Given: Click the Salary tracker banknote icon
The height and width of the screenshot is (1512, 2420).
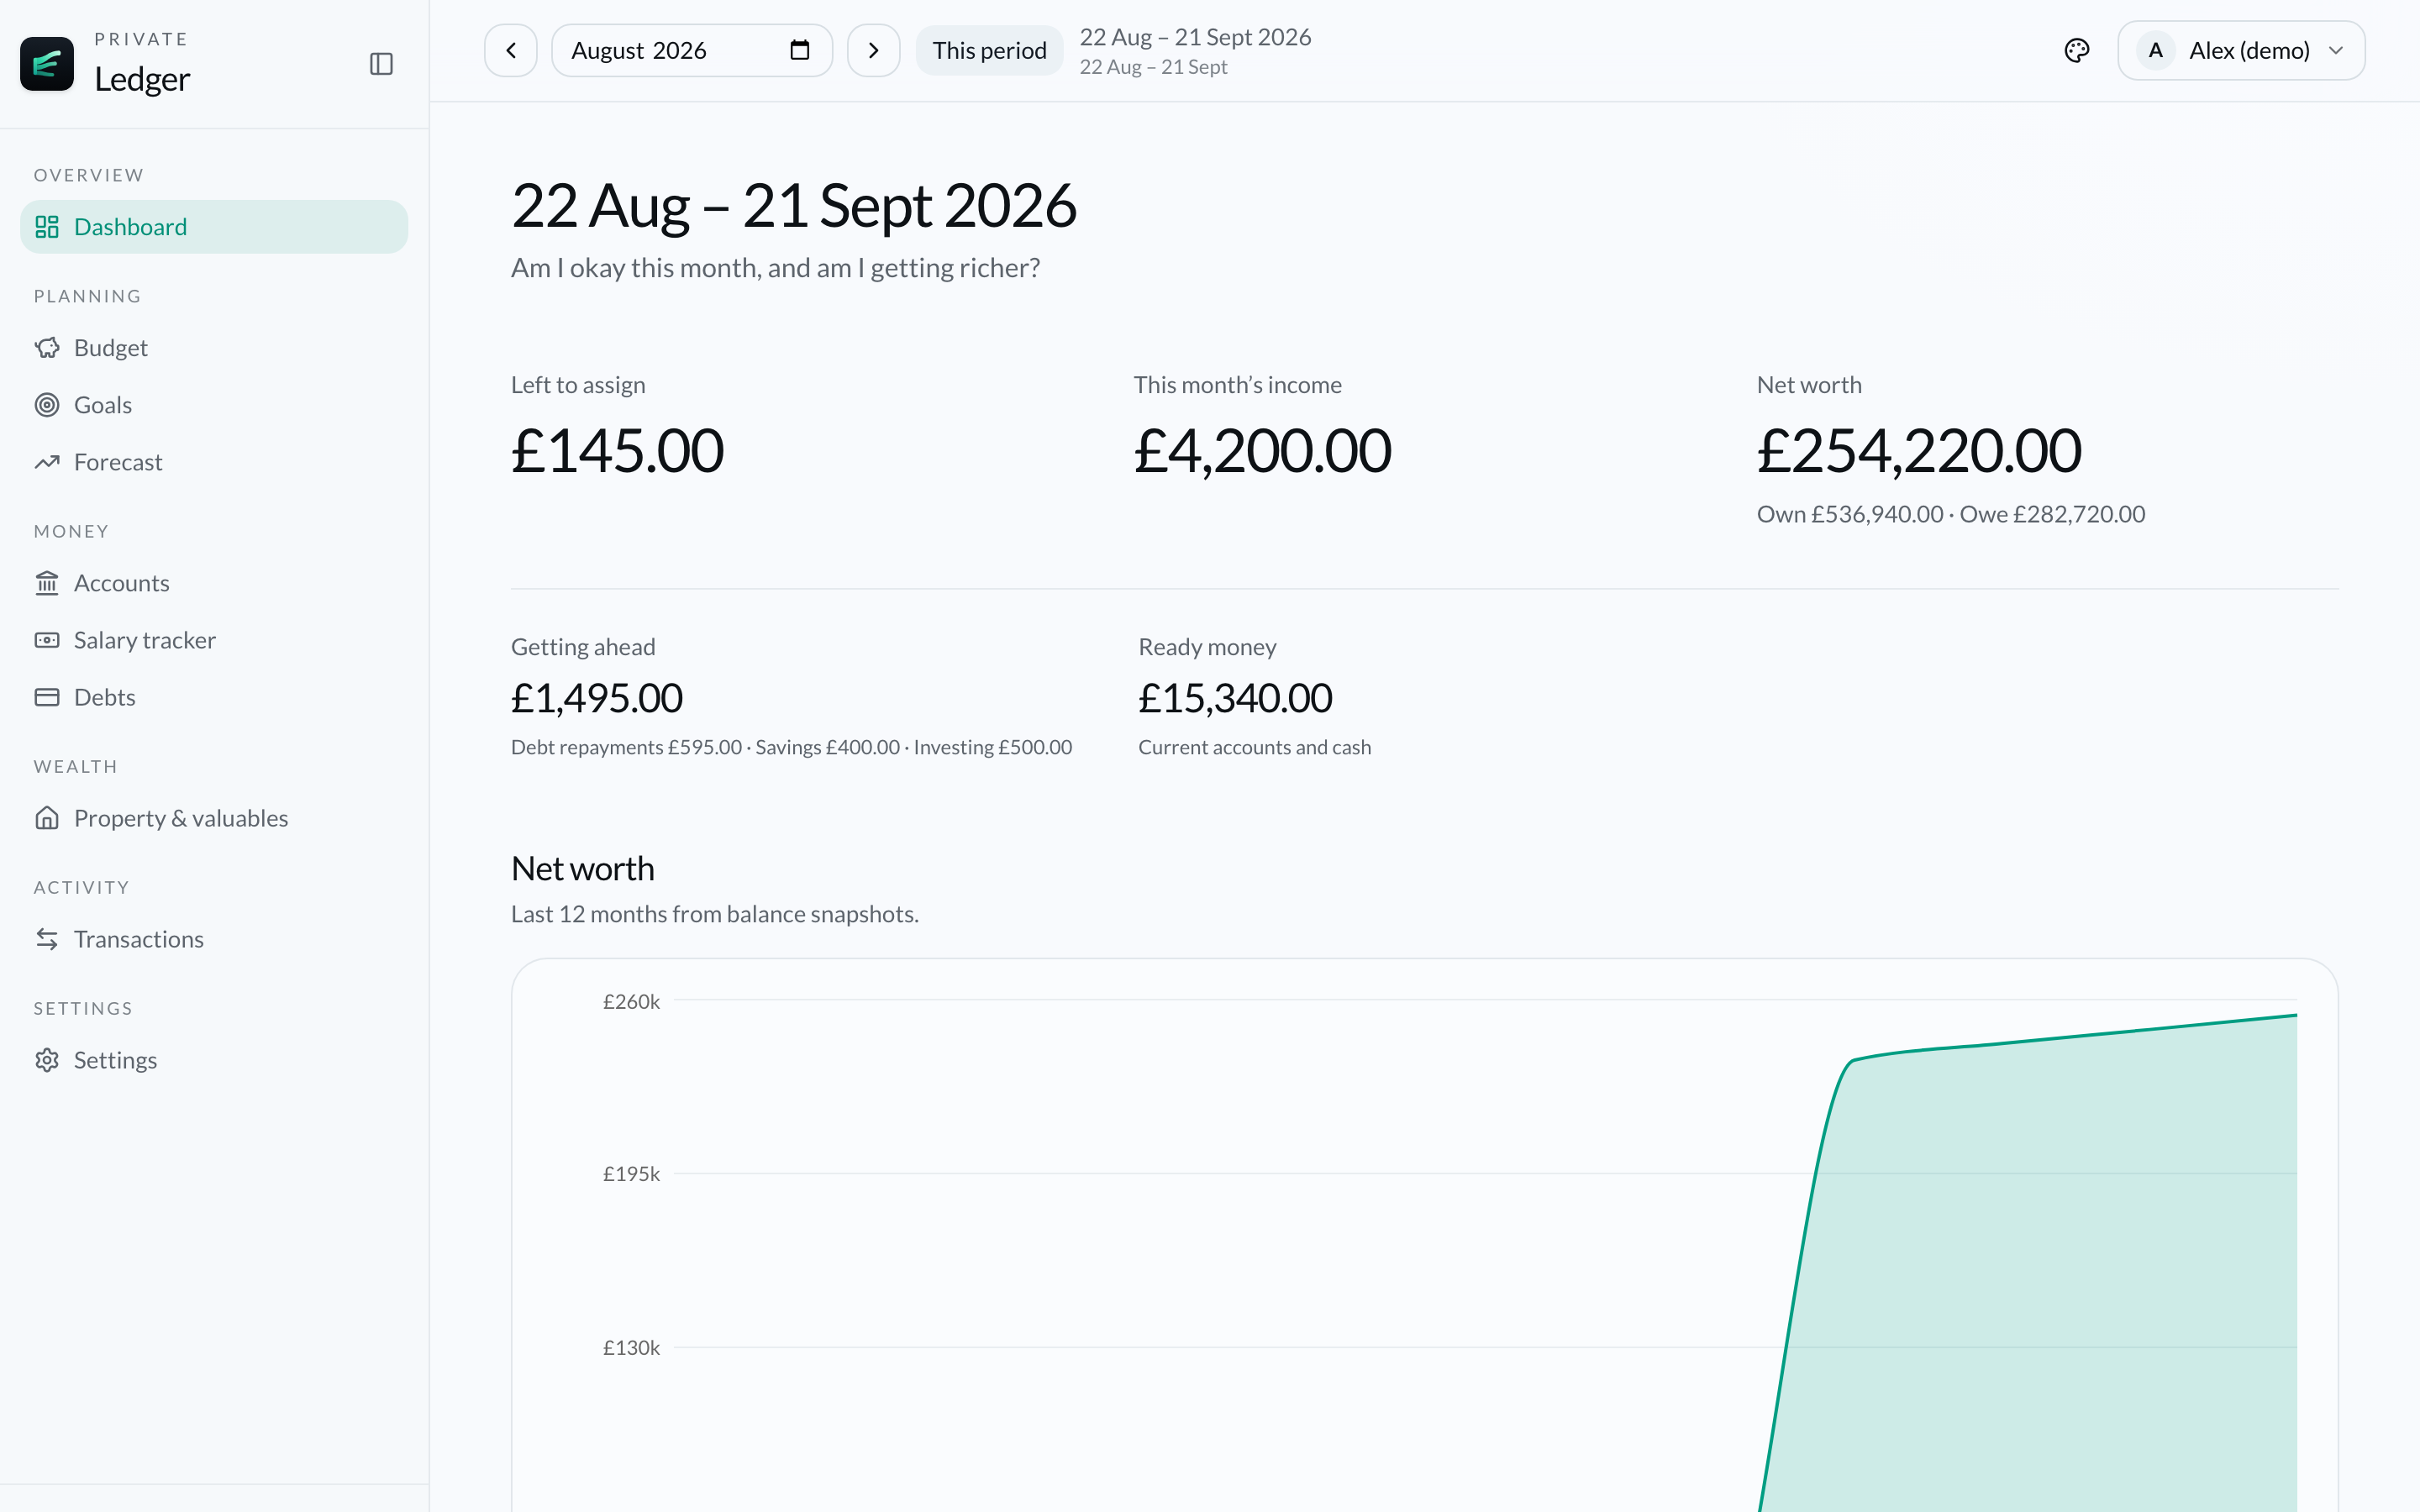Looking at the screenshot, I should click(47, 640).
